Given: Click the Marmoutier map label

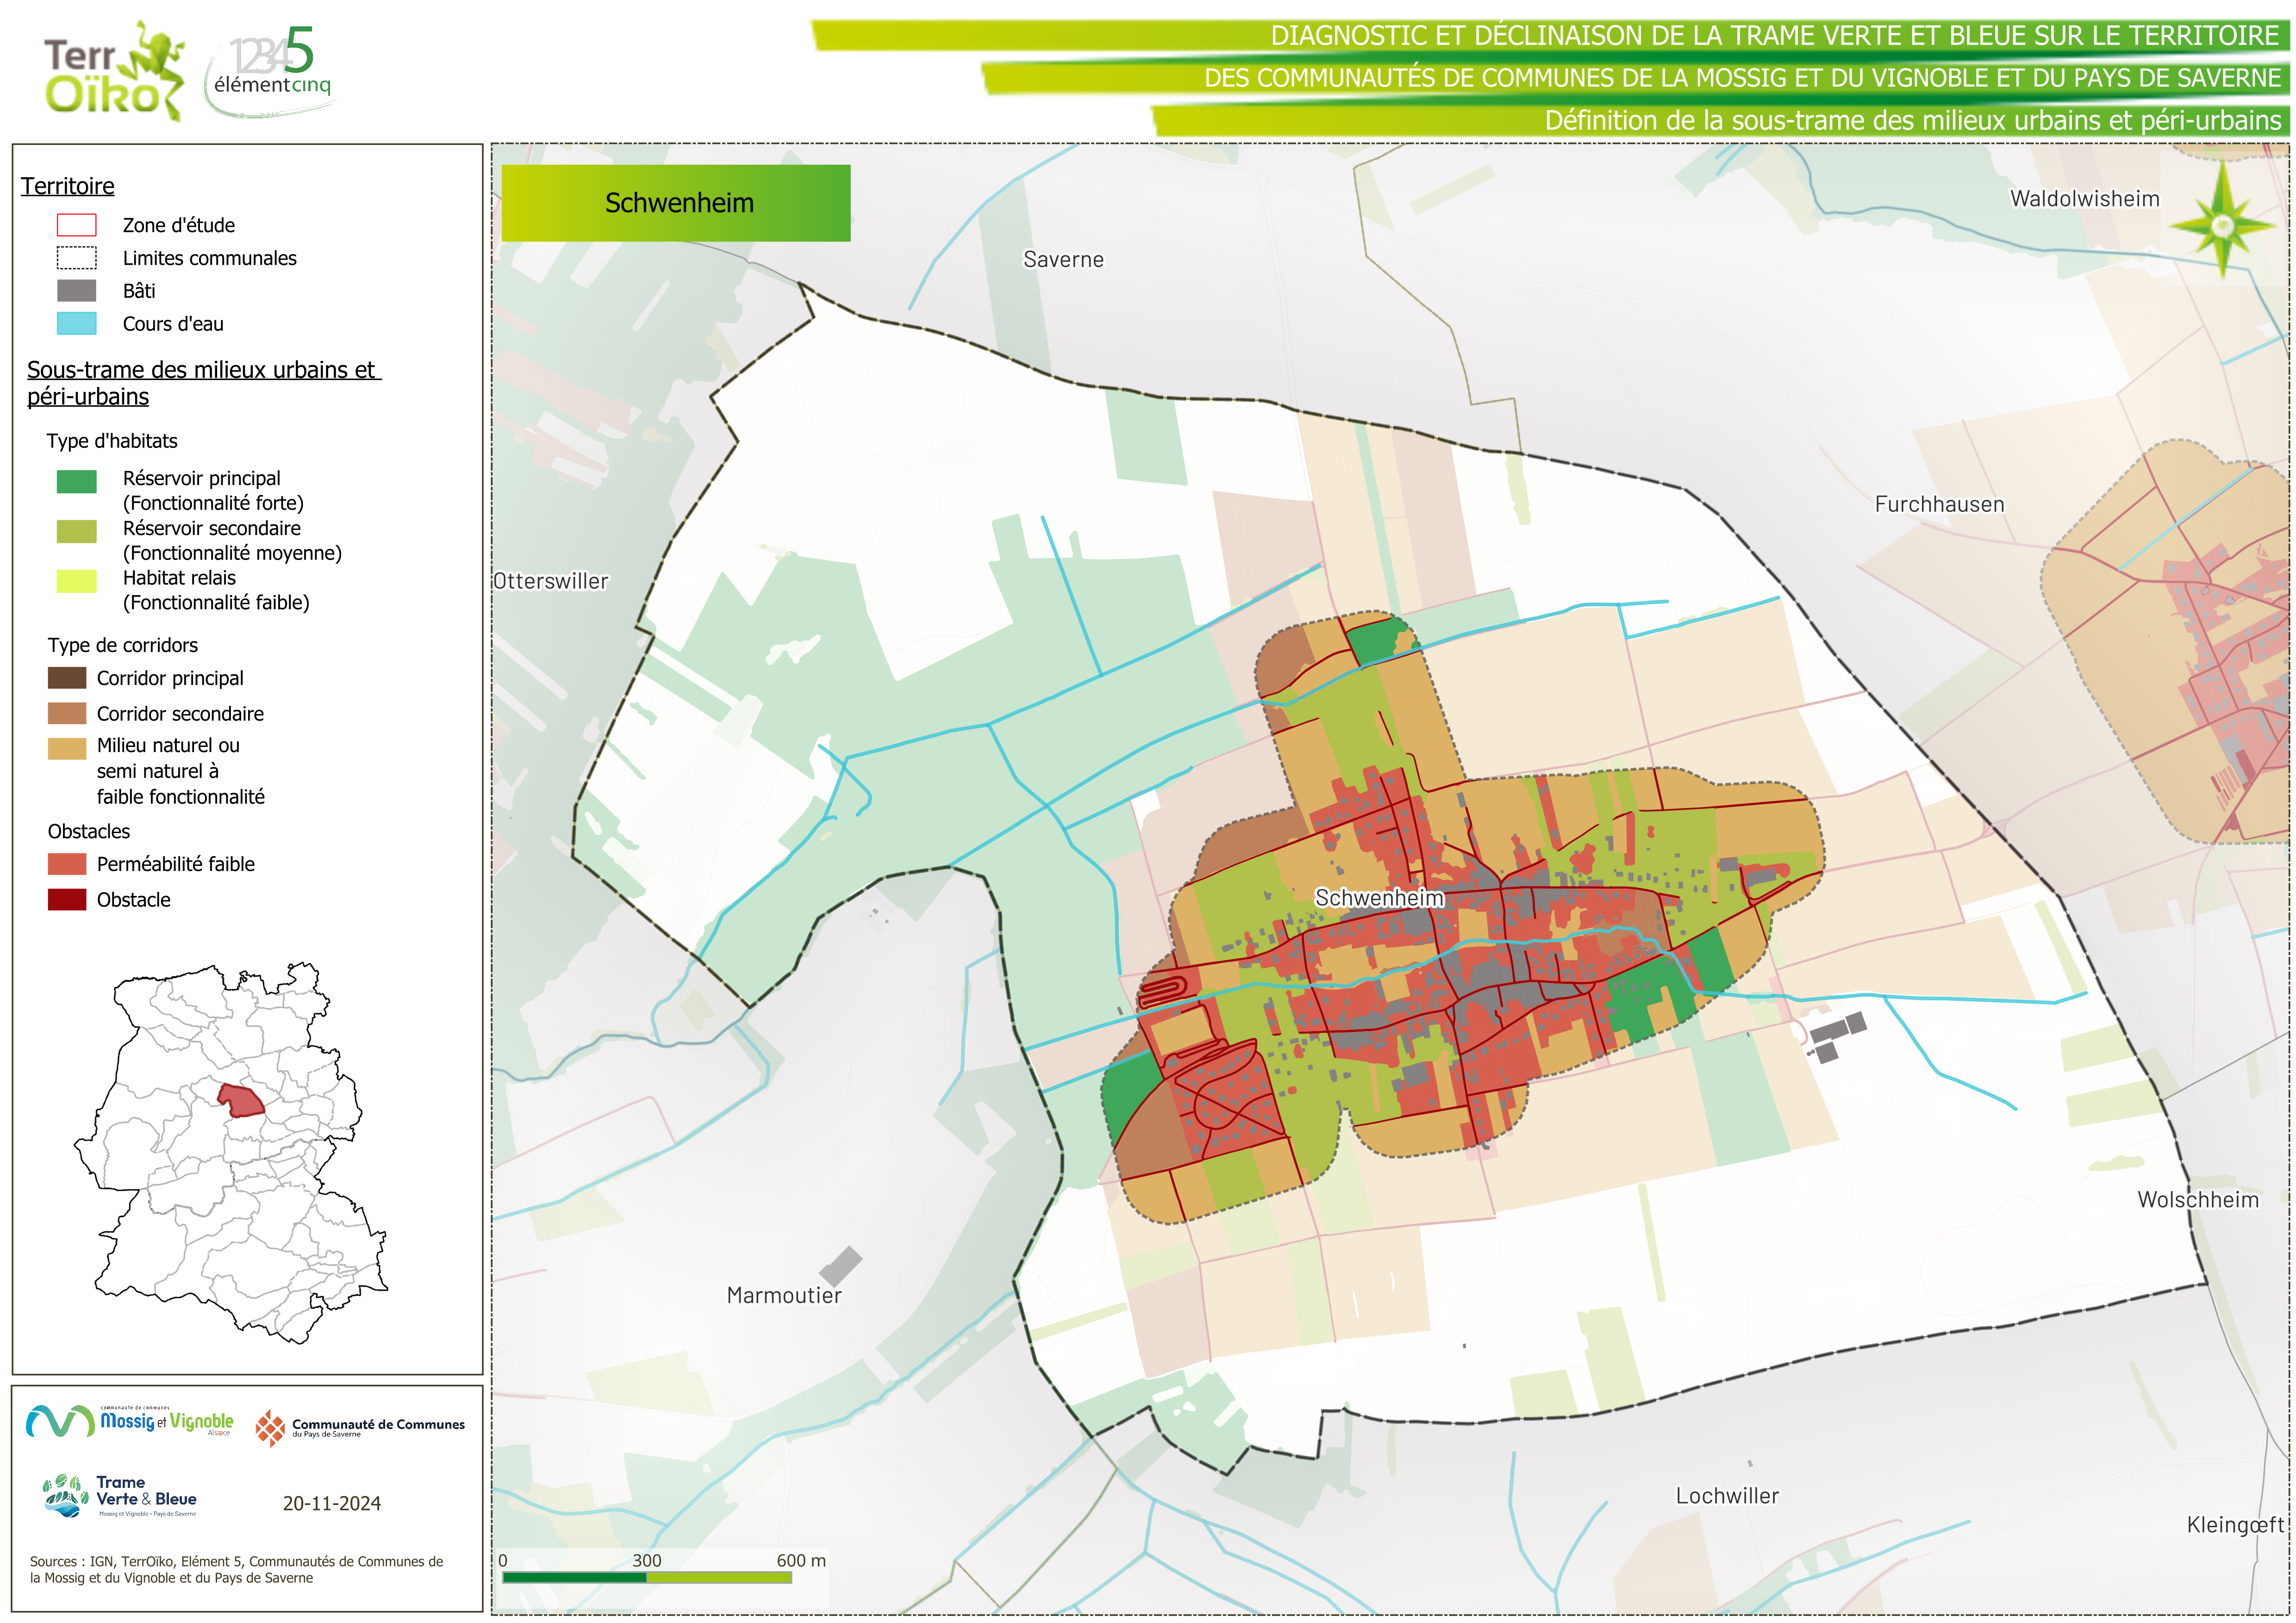Looking at the screenshot, I should click(784, 1295).
